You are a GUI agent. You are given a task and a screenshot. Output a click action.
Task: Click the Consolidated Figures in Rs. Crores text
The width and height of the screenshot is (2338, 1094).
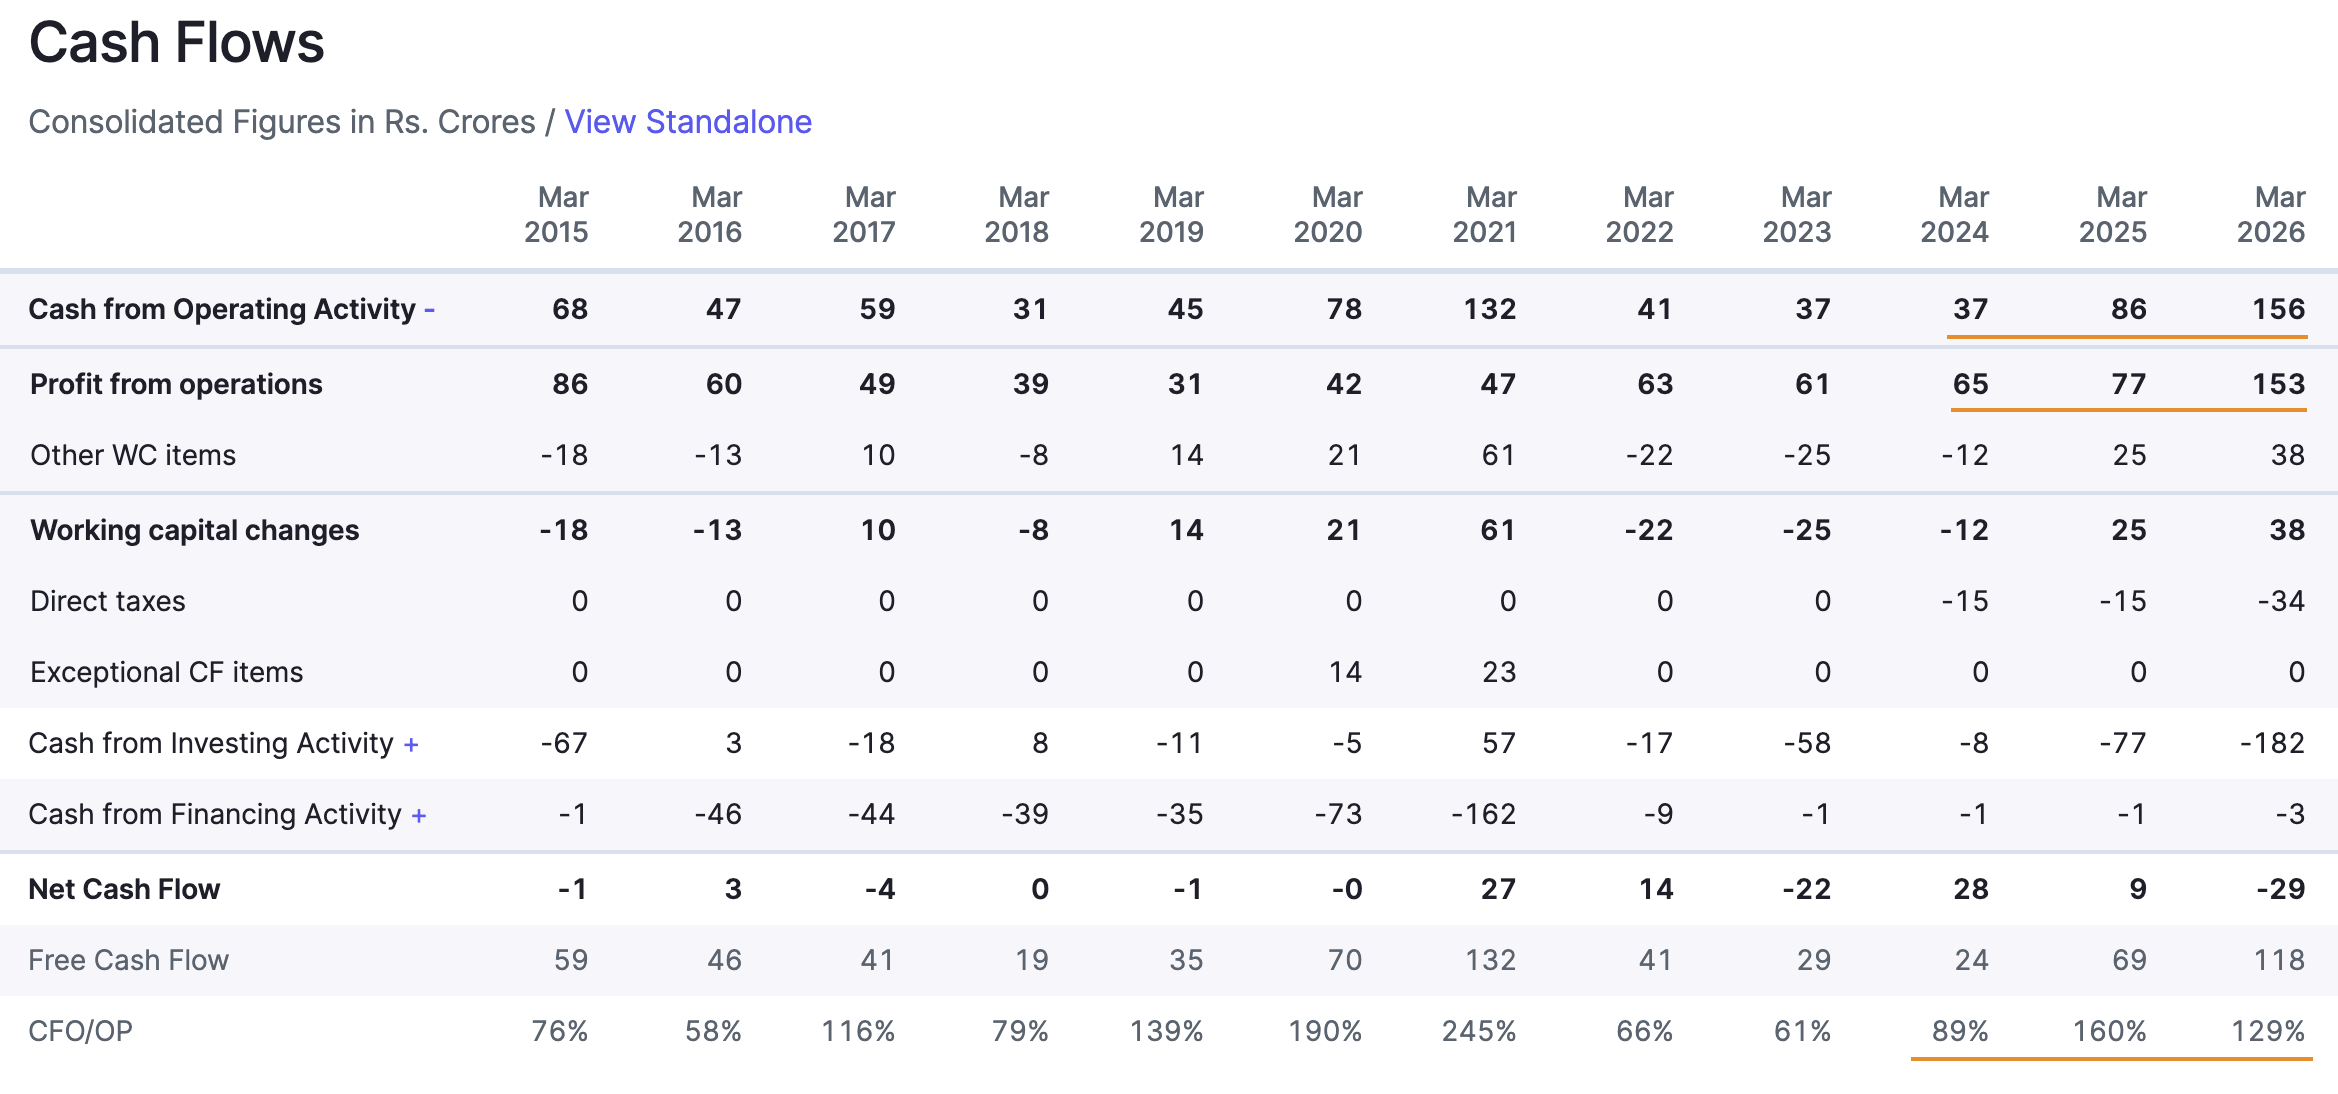pyautogui.click(x=282, y=122)
